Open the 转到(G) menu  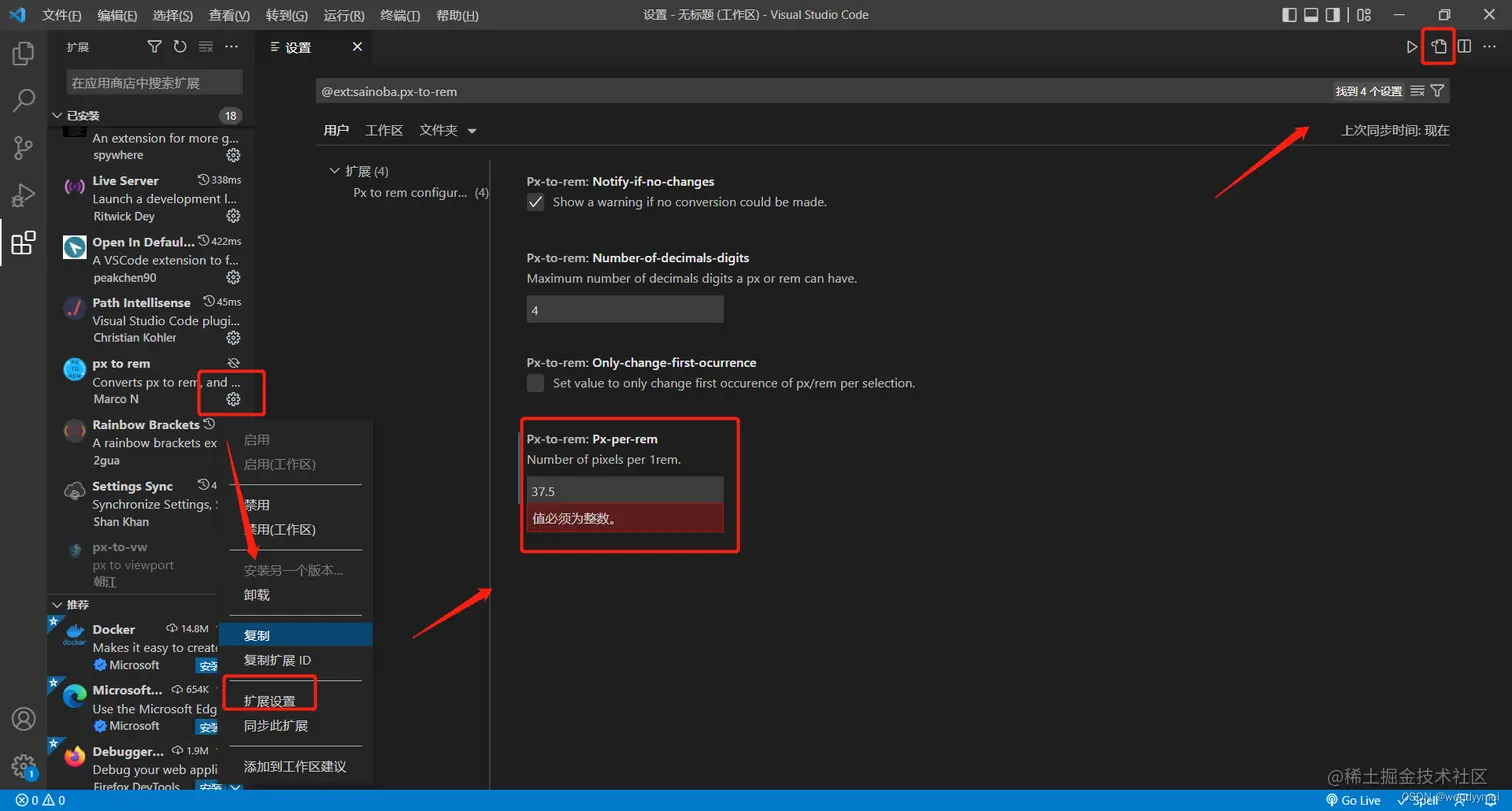(287, 16)
